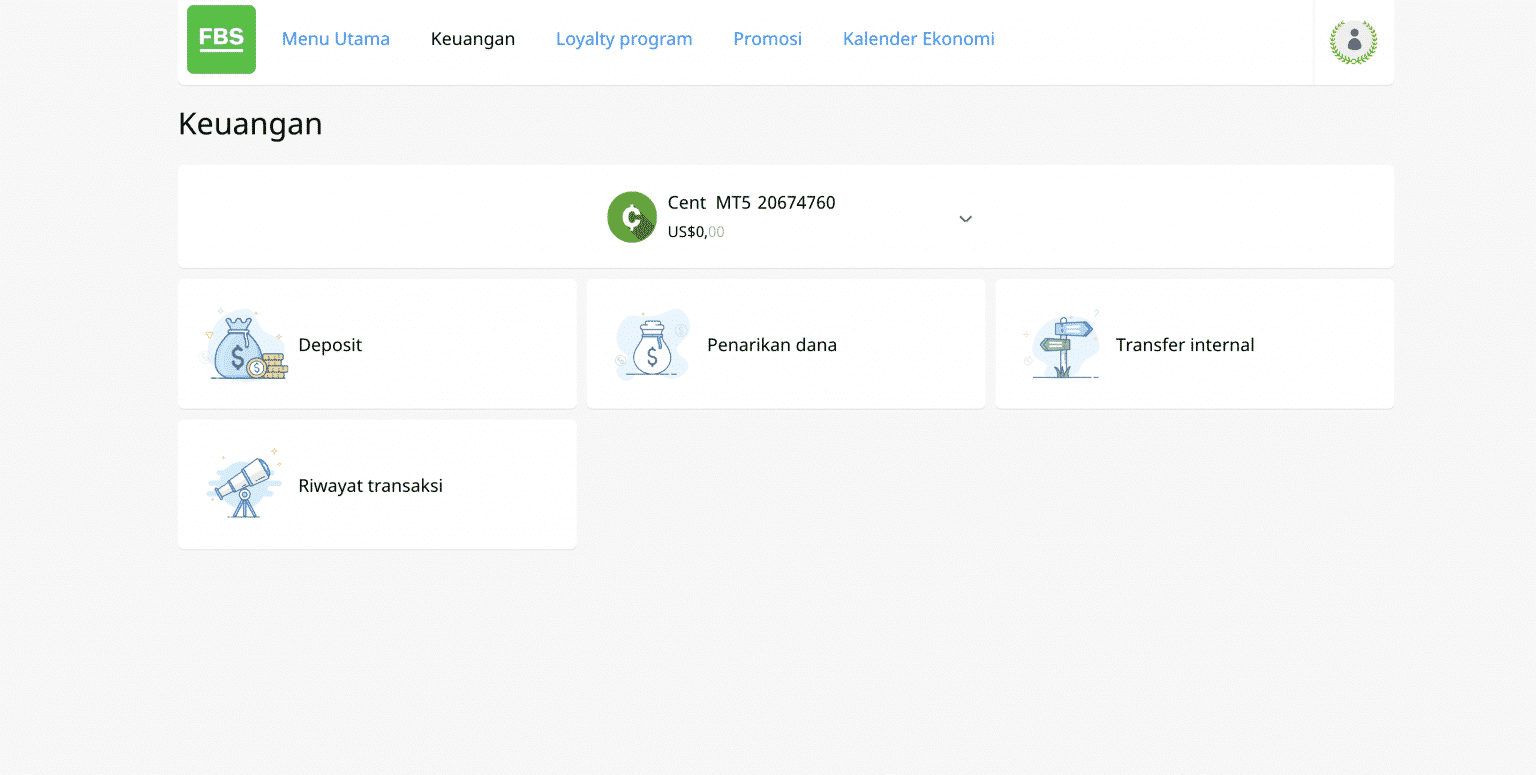Screen dimensions: 1536x775
Task: Select the Keuangan menu item
Action: coord(473,39)
